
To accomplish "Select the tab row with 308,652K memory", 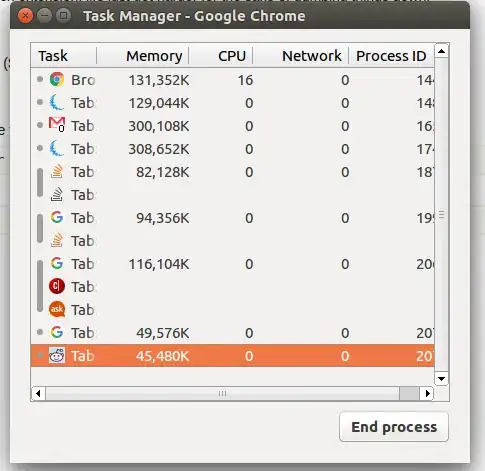I will pos(232,149).
